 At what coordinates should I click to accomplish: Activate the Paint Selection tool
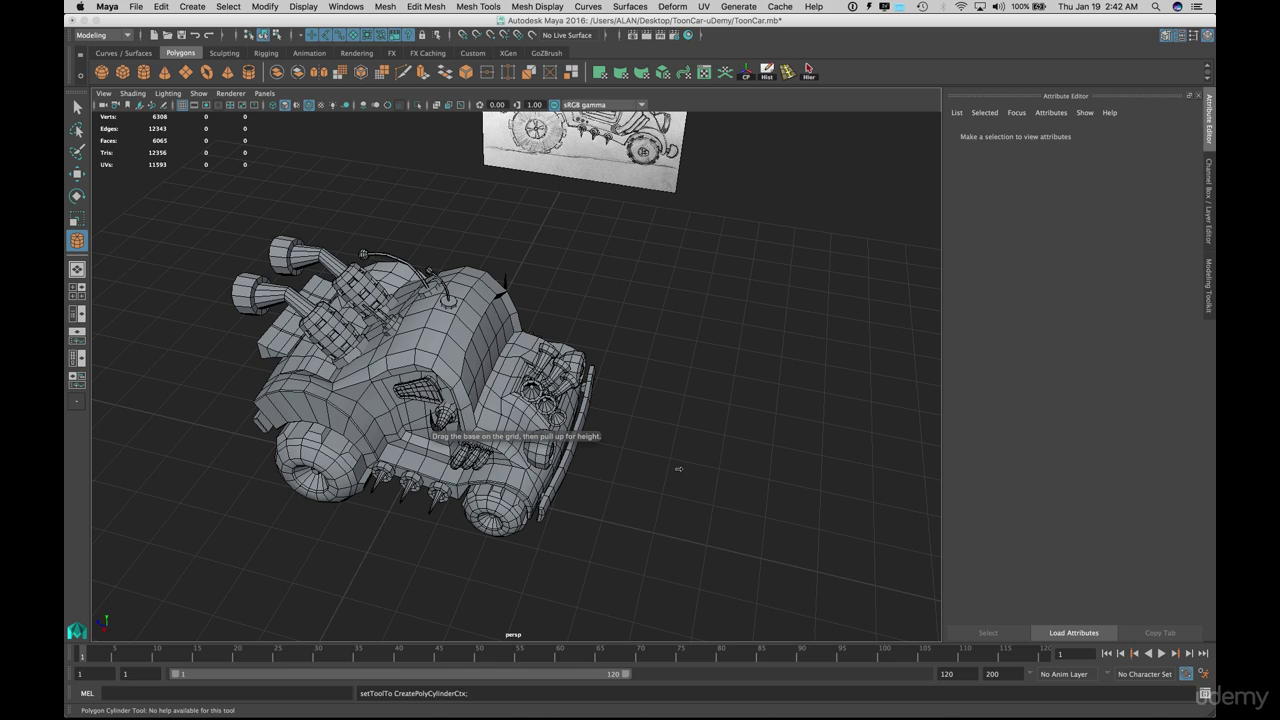pyautogui.click(x=77, y=152)
